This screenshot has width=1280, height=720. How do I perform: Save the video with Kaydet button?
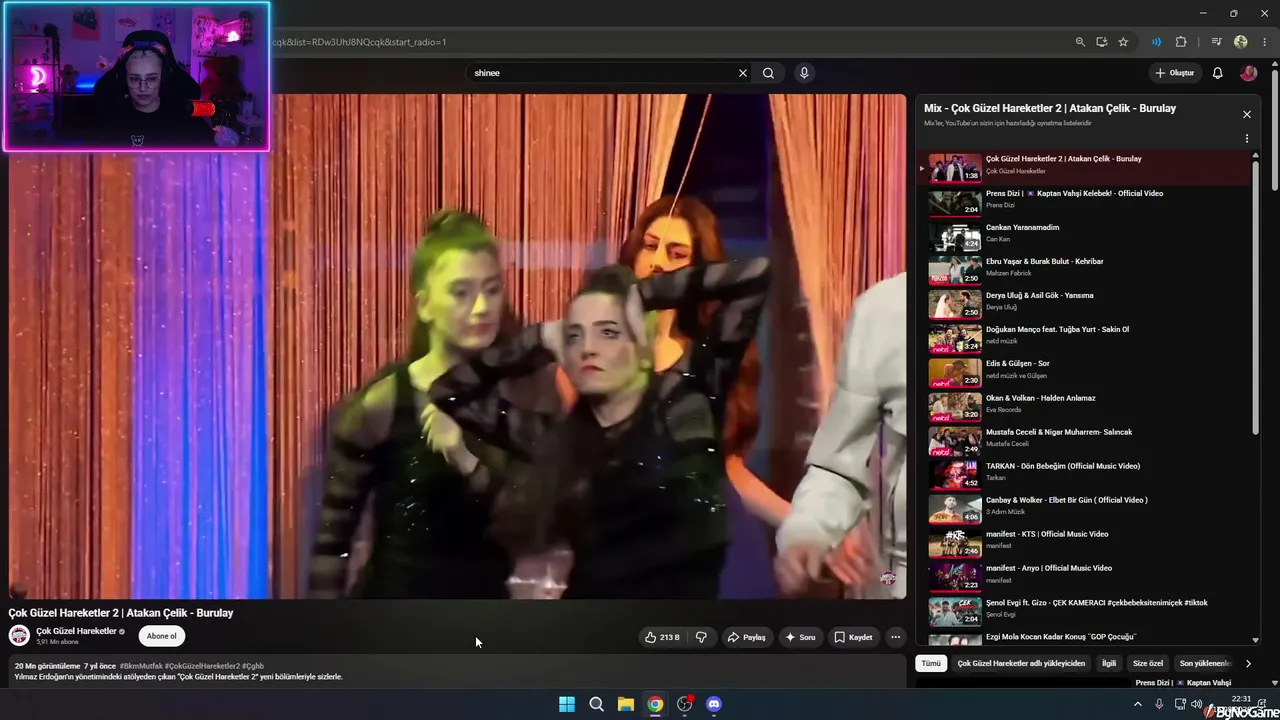pos(853,637)
